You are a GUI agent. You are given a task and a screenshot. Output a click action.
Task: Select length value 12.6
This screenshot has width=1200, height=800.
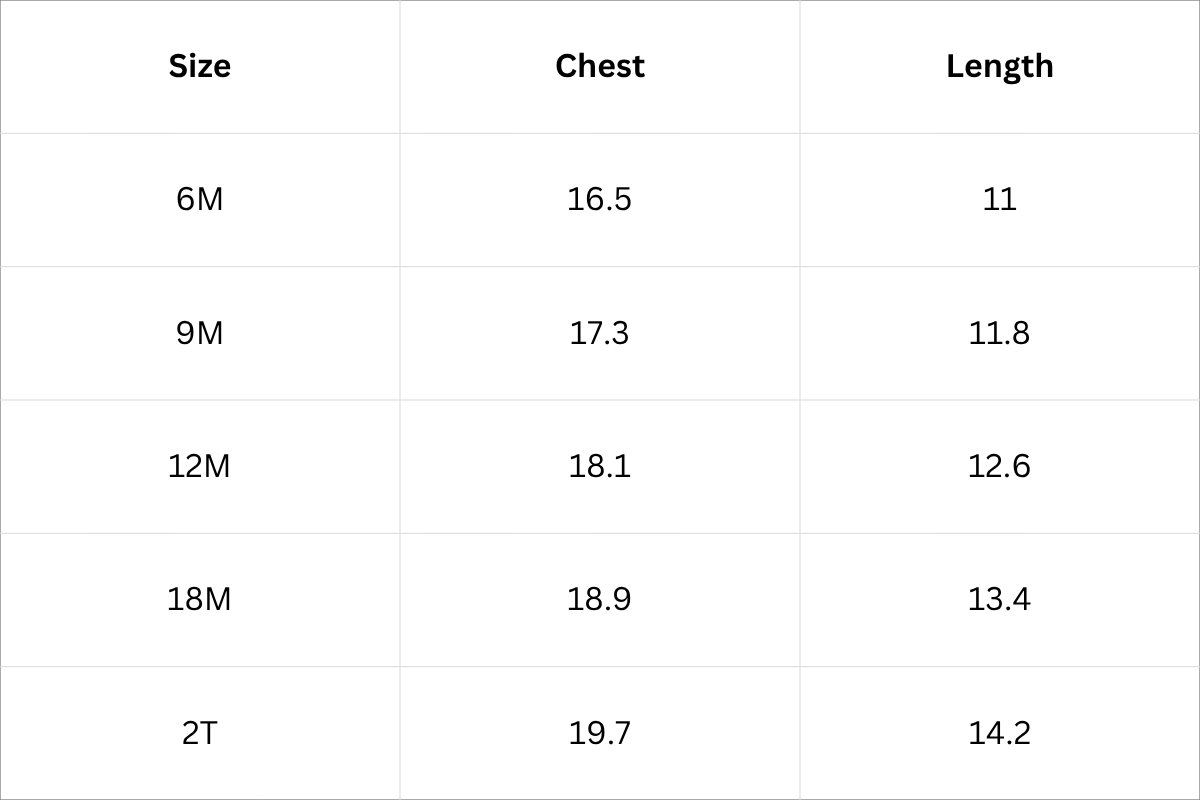point(1000,466)
